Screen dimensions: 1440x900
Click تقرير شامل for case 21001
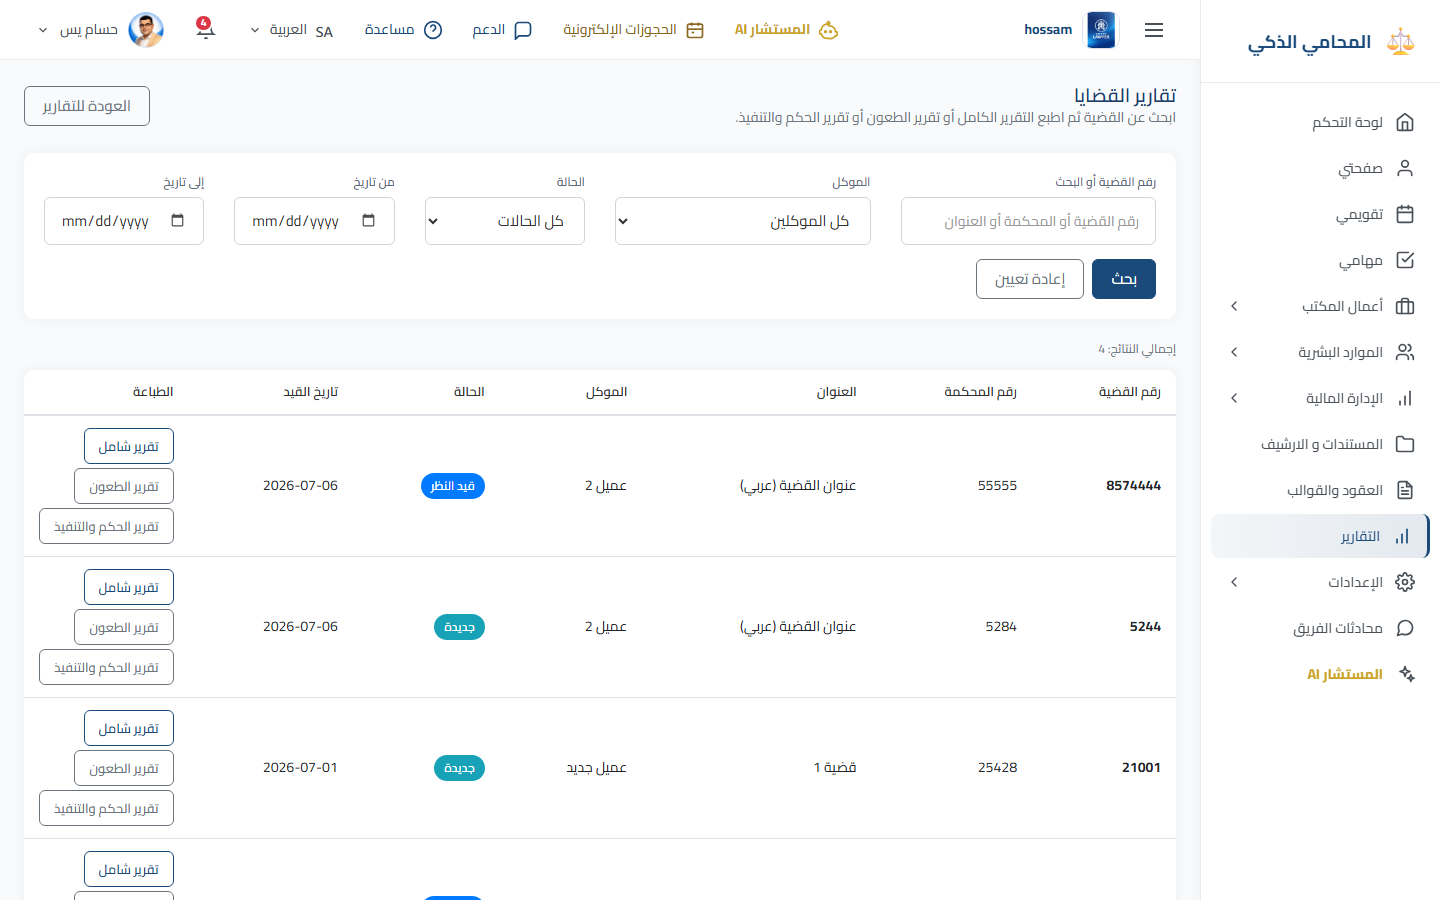(x=129, y=728)
